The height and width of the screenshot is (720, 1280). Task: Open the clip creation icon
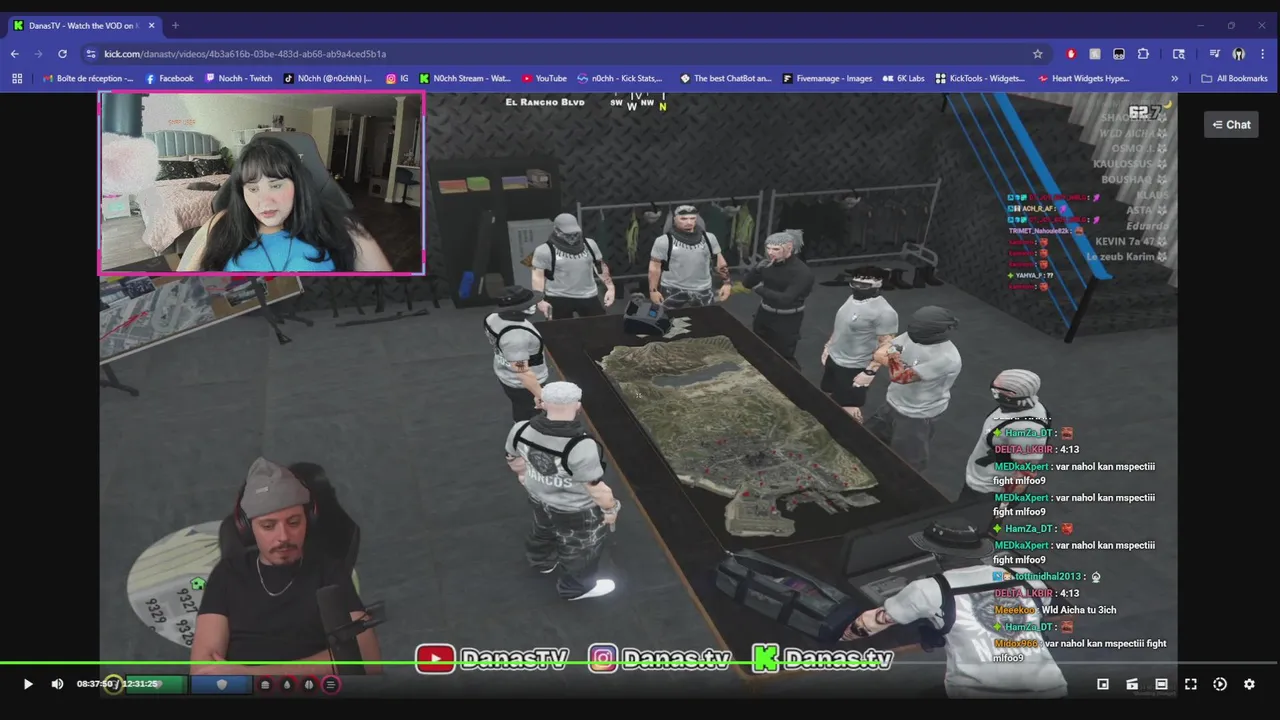(1132, 684)
